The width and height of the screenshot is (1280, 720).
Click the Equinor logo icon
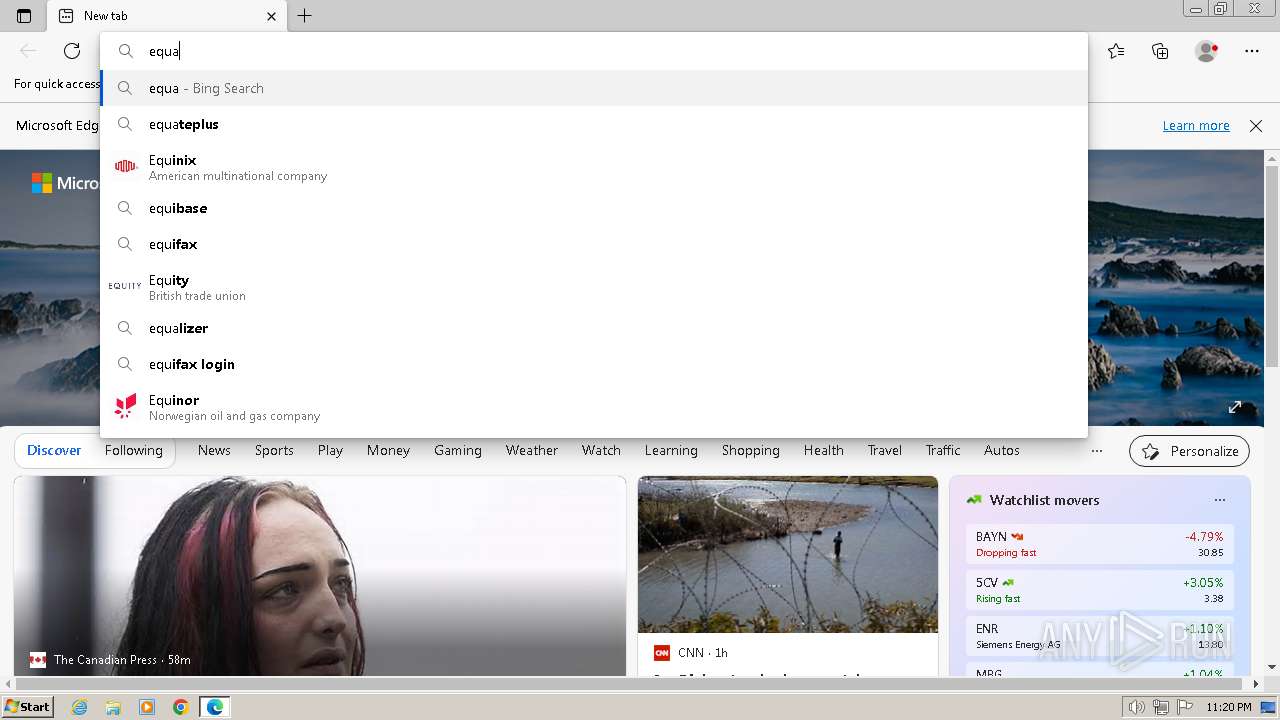coord(125,405)
